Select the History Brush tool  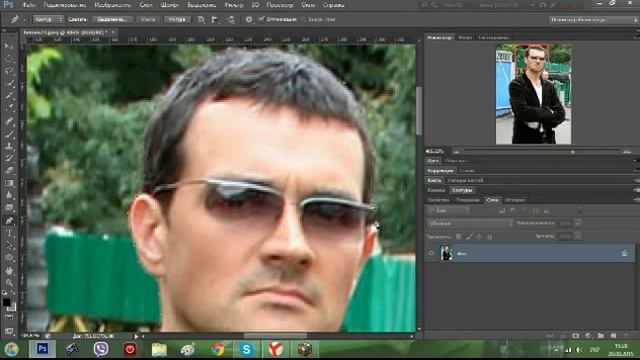9,158
